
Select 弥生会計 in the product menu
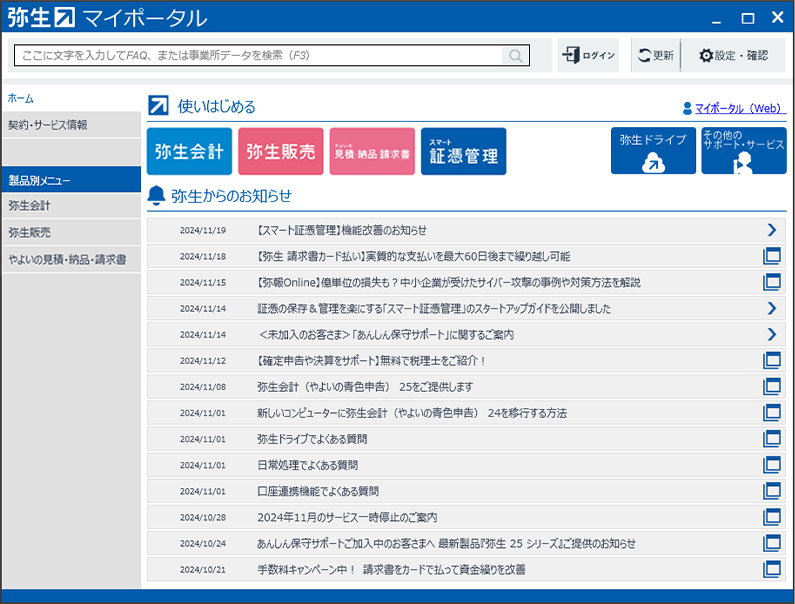(71, 205)
